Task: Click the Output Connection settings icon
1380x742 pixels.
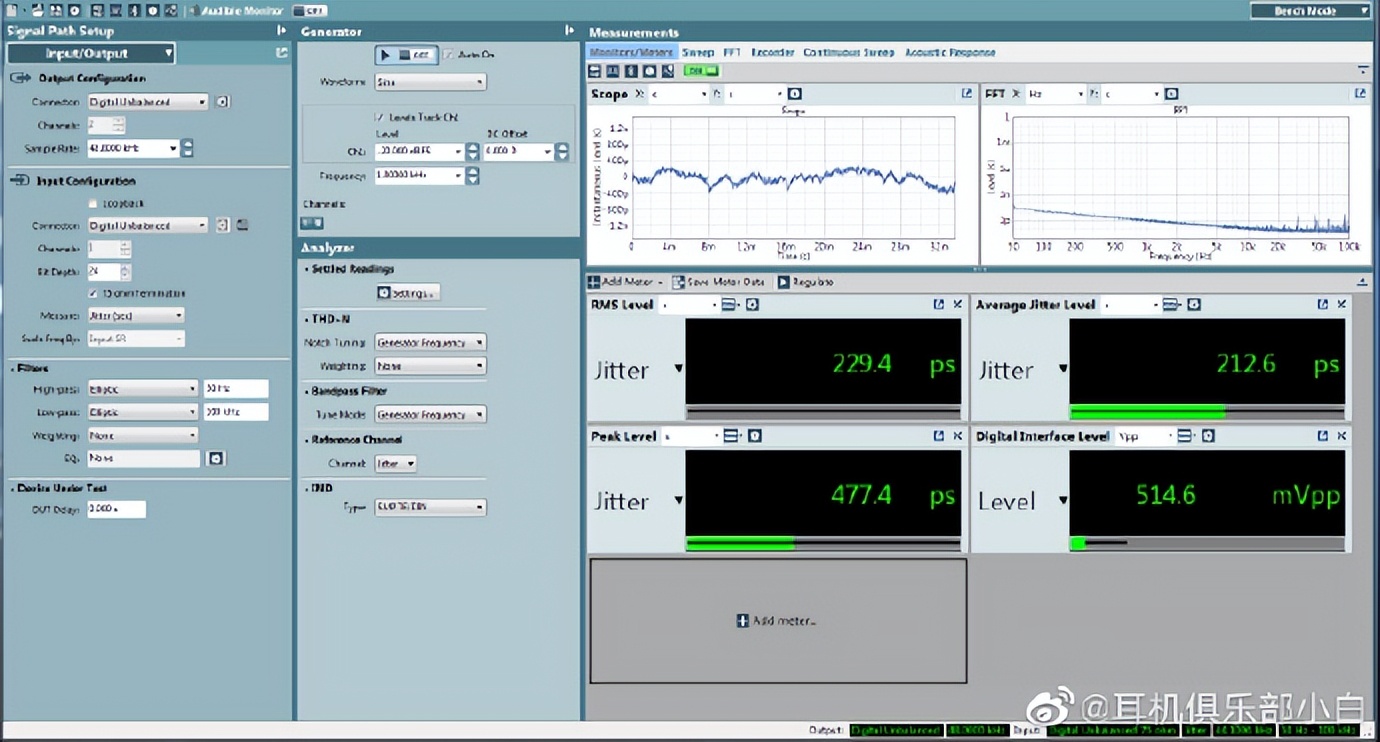Action: click(223, 102)
